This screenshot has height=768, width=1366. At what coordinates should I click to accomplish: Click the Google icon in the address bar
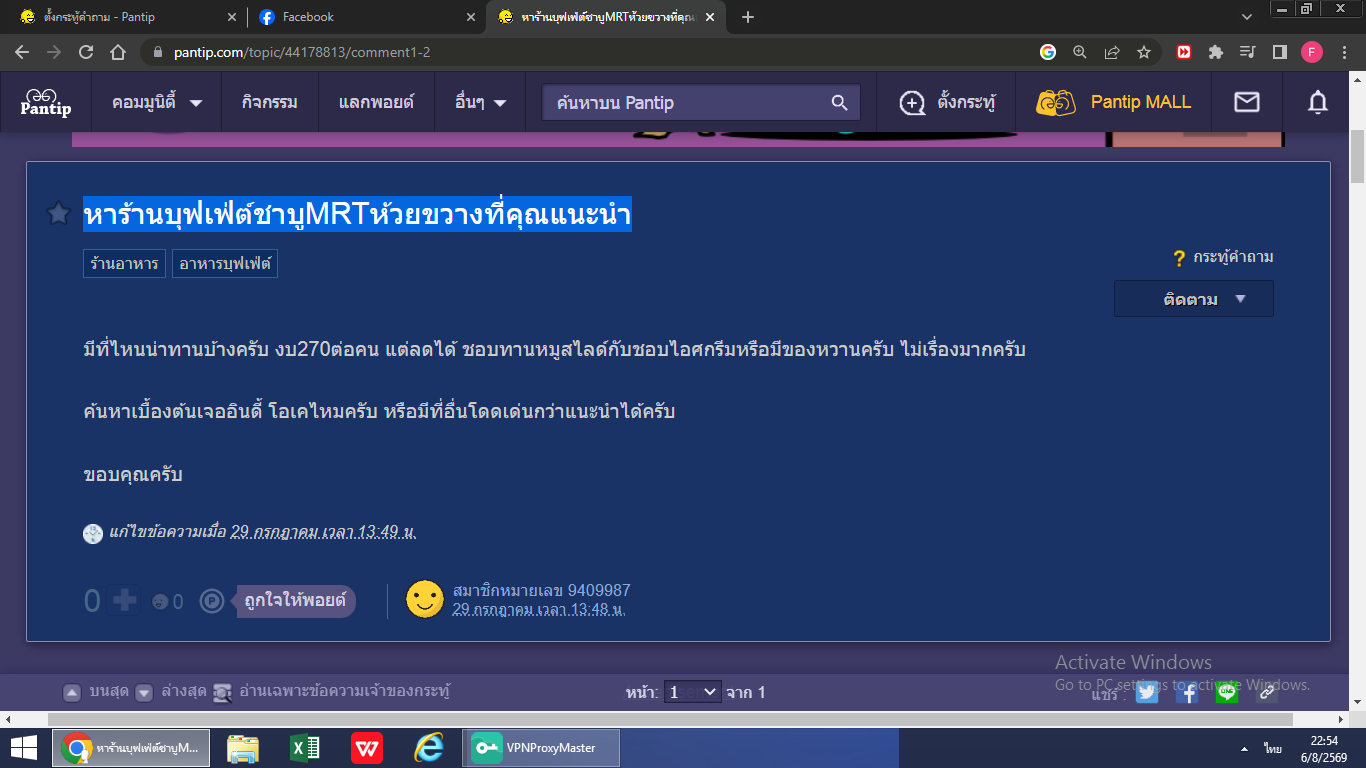click(1048, 52)
